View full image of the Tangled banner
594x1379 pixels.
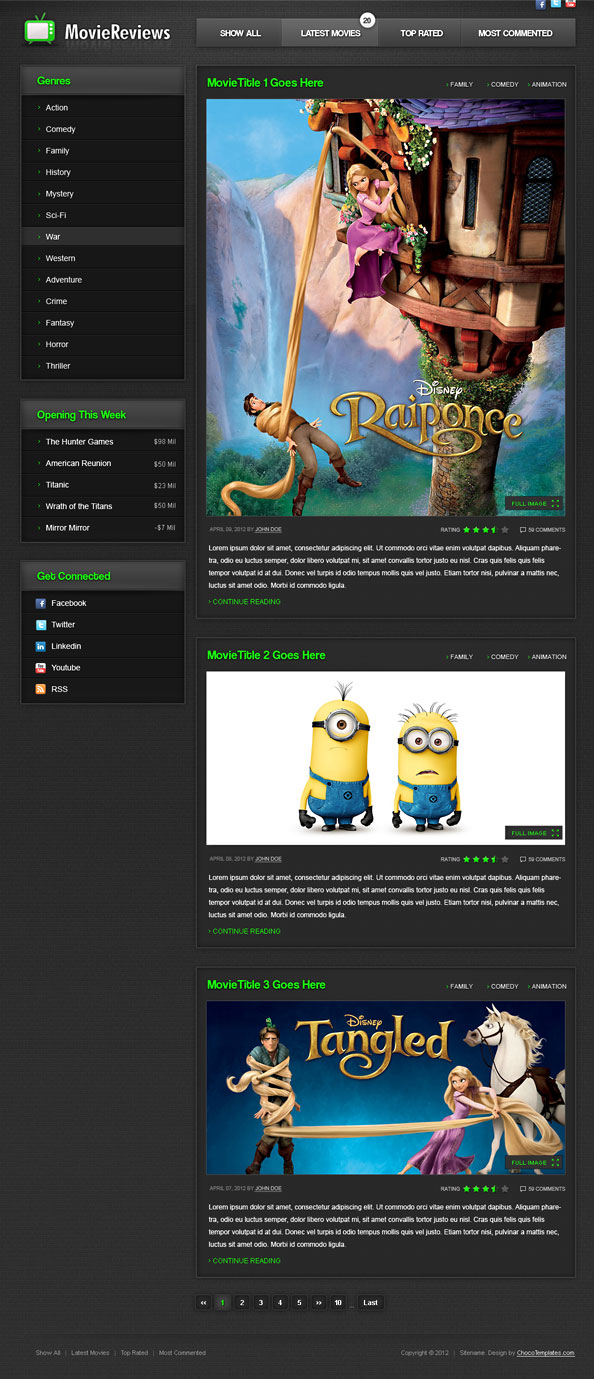tap(535, 1163)
